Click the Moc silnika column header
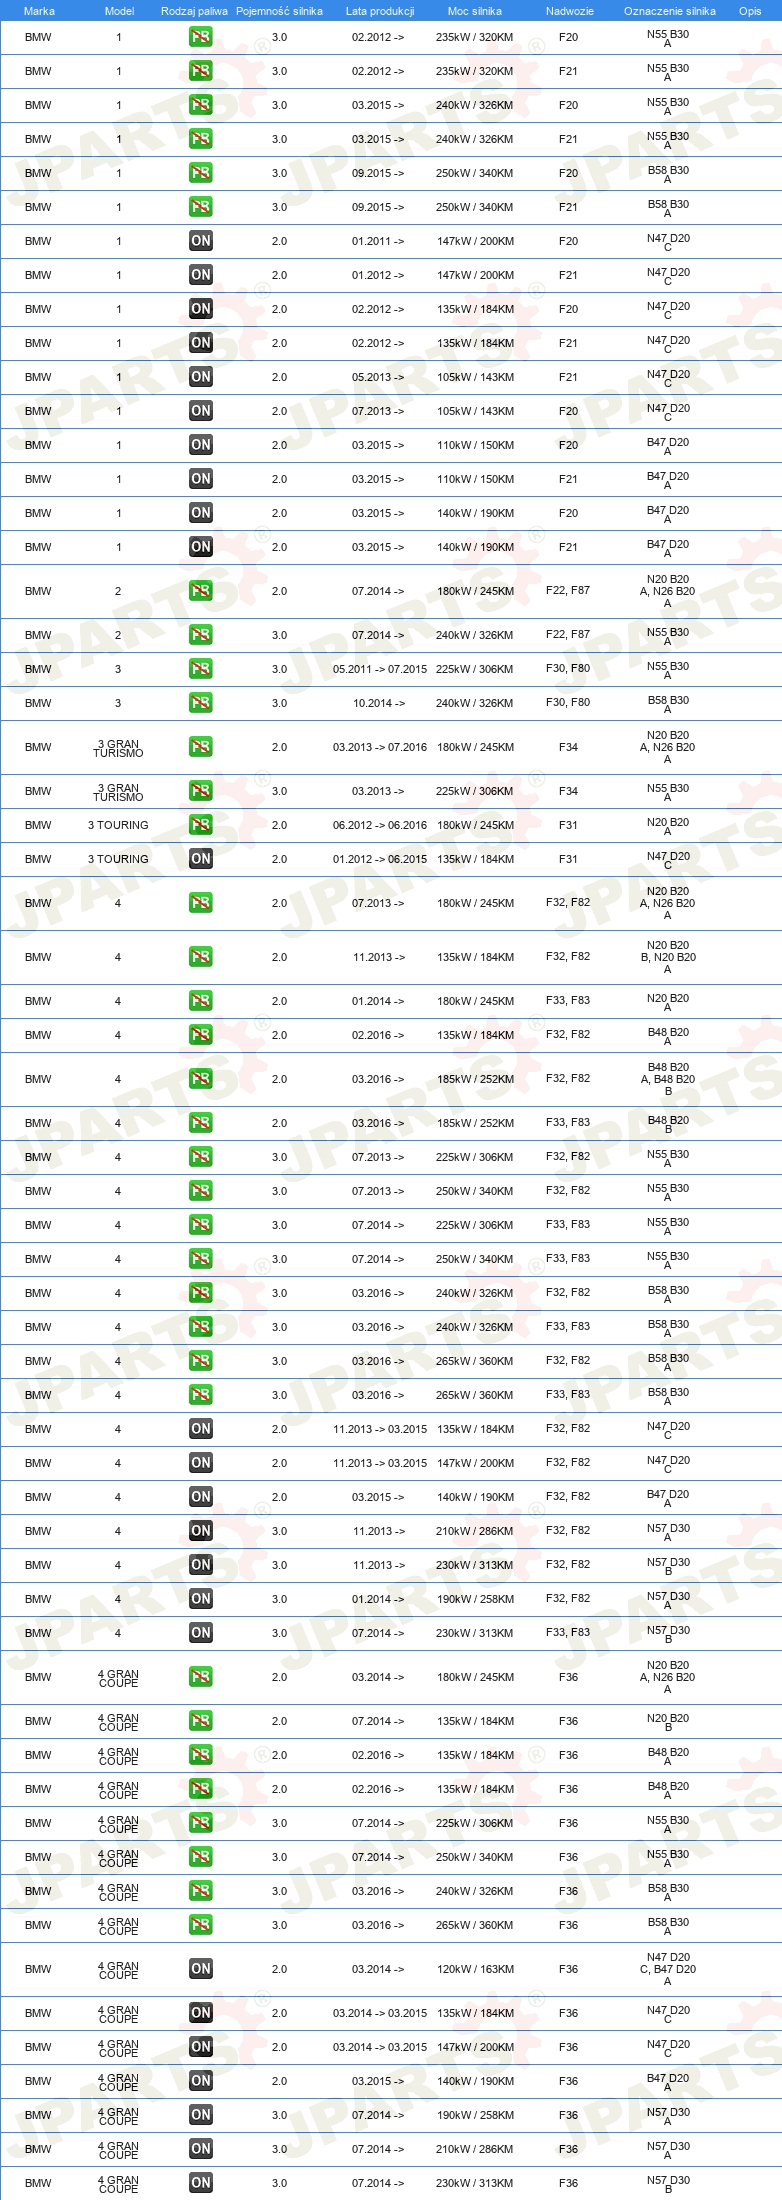This screenshot has width=782, height=2200. click(475, 11)
